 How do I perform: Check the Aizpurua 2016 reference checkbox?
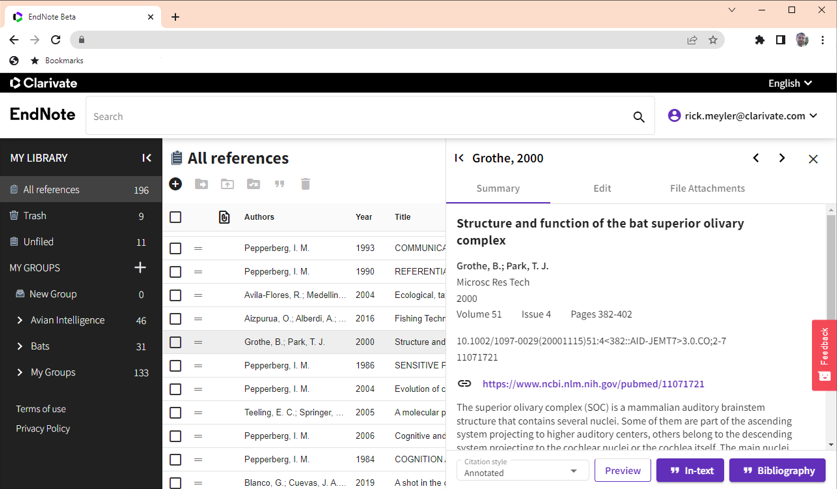[175, 319]
